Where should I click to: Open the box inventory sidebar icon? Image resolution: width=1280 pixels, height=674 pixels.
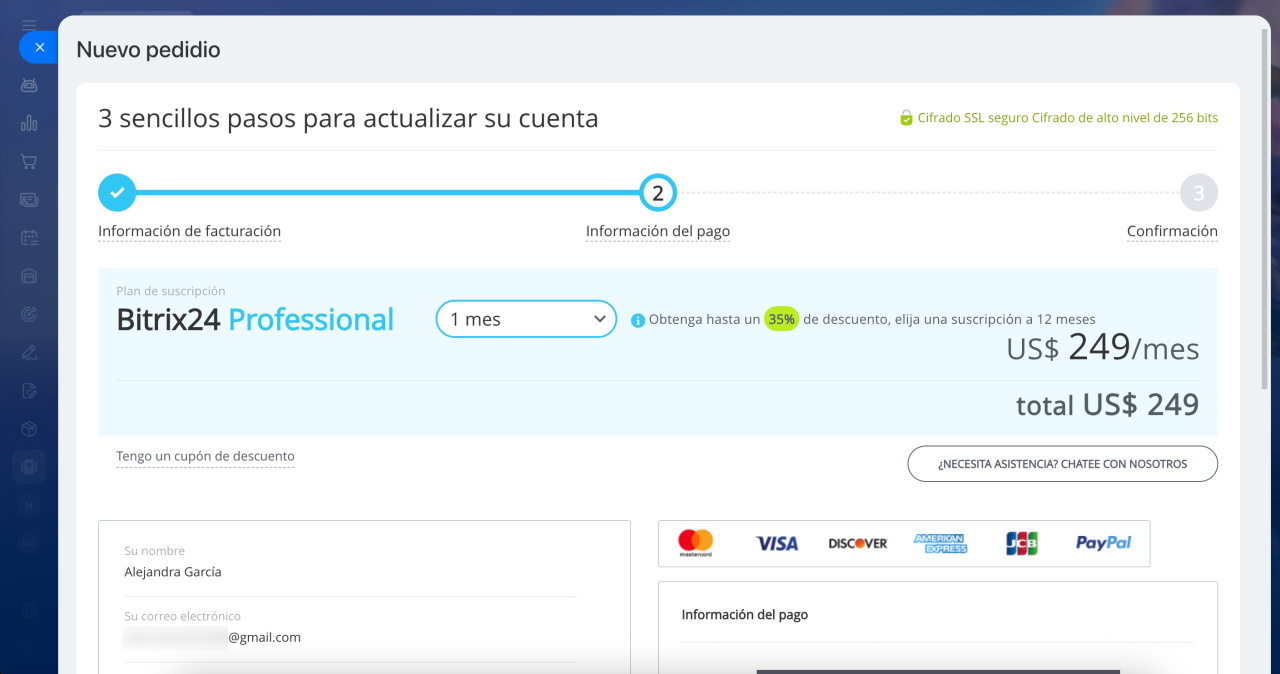point(29,429)
